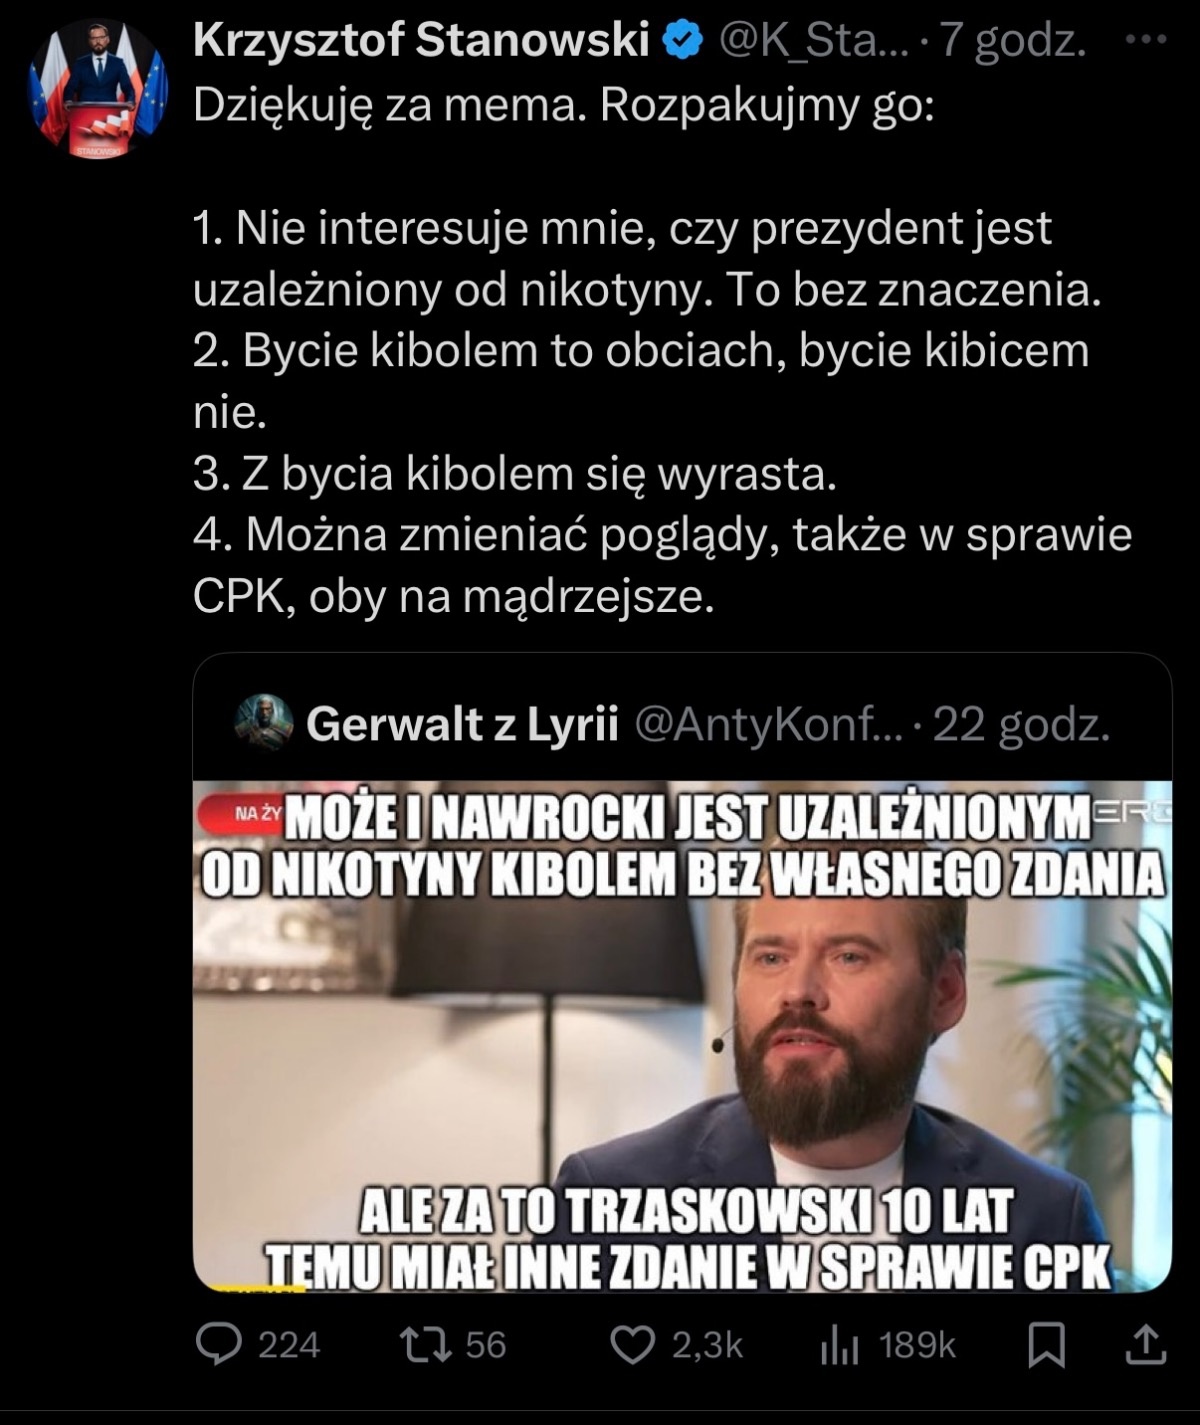Click the 7 godz. timestamp
Viewport: 1200px width, 1425px height.
pyautogui.click(x=1012, y=42)
